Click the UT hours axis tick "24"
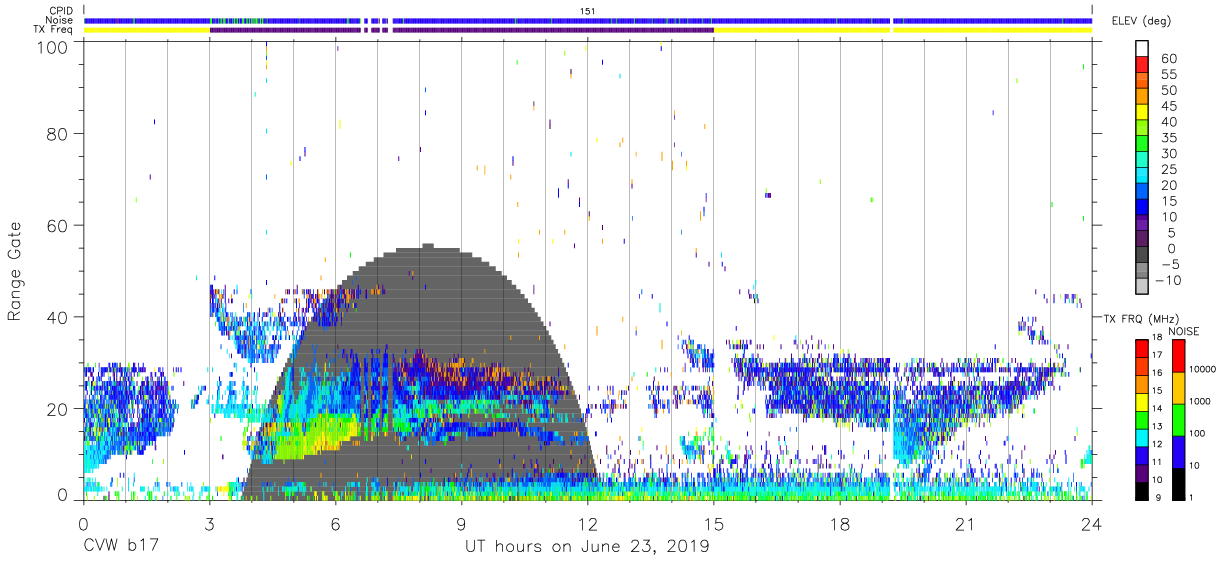This screenshot has height=567, width=1228. (1092, 524)
